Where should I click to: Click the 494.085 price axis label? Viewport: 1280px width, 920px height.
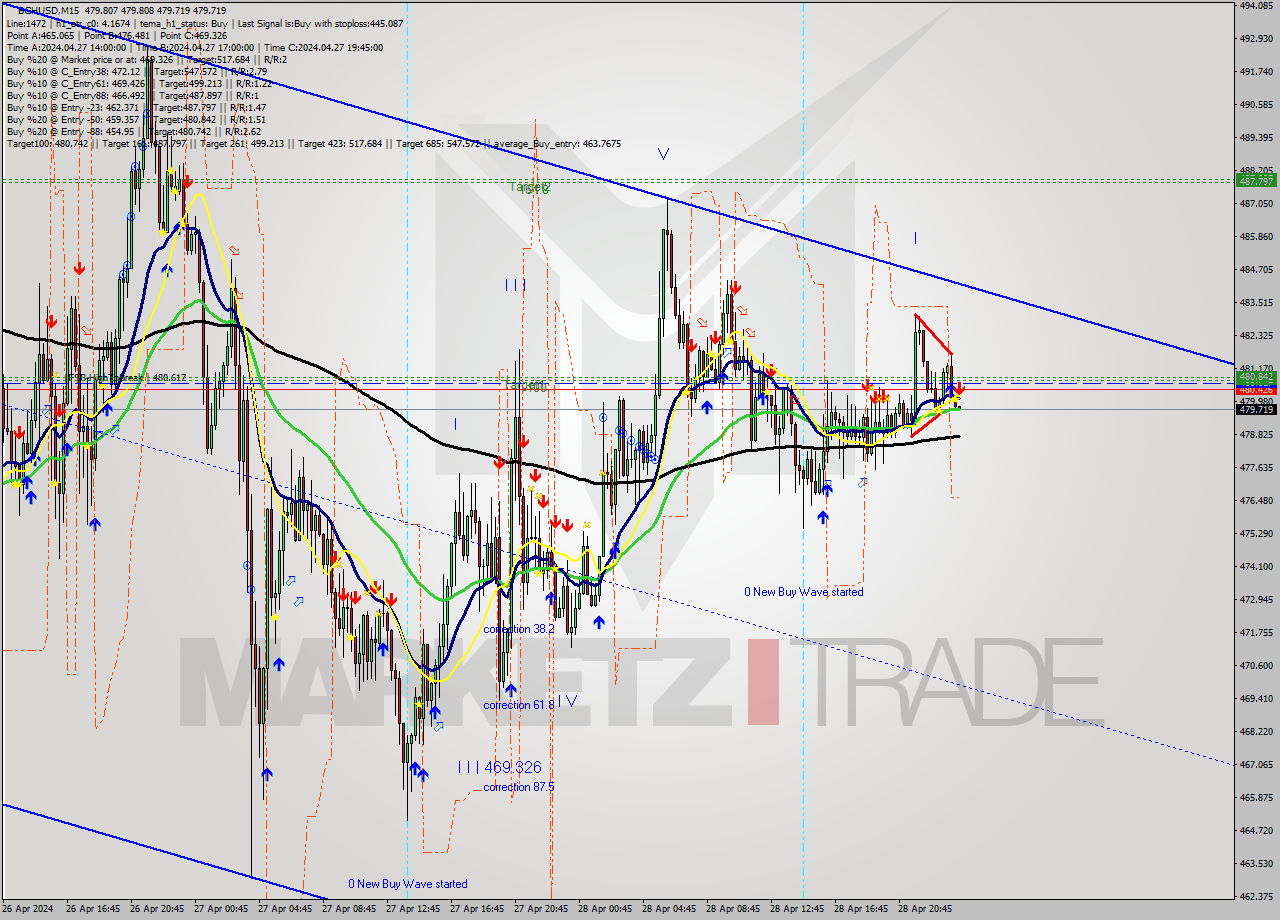1256,5
